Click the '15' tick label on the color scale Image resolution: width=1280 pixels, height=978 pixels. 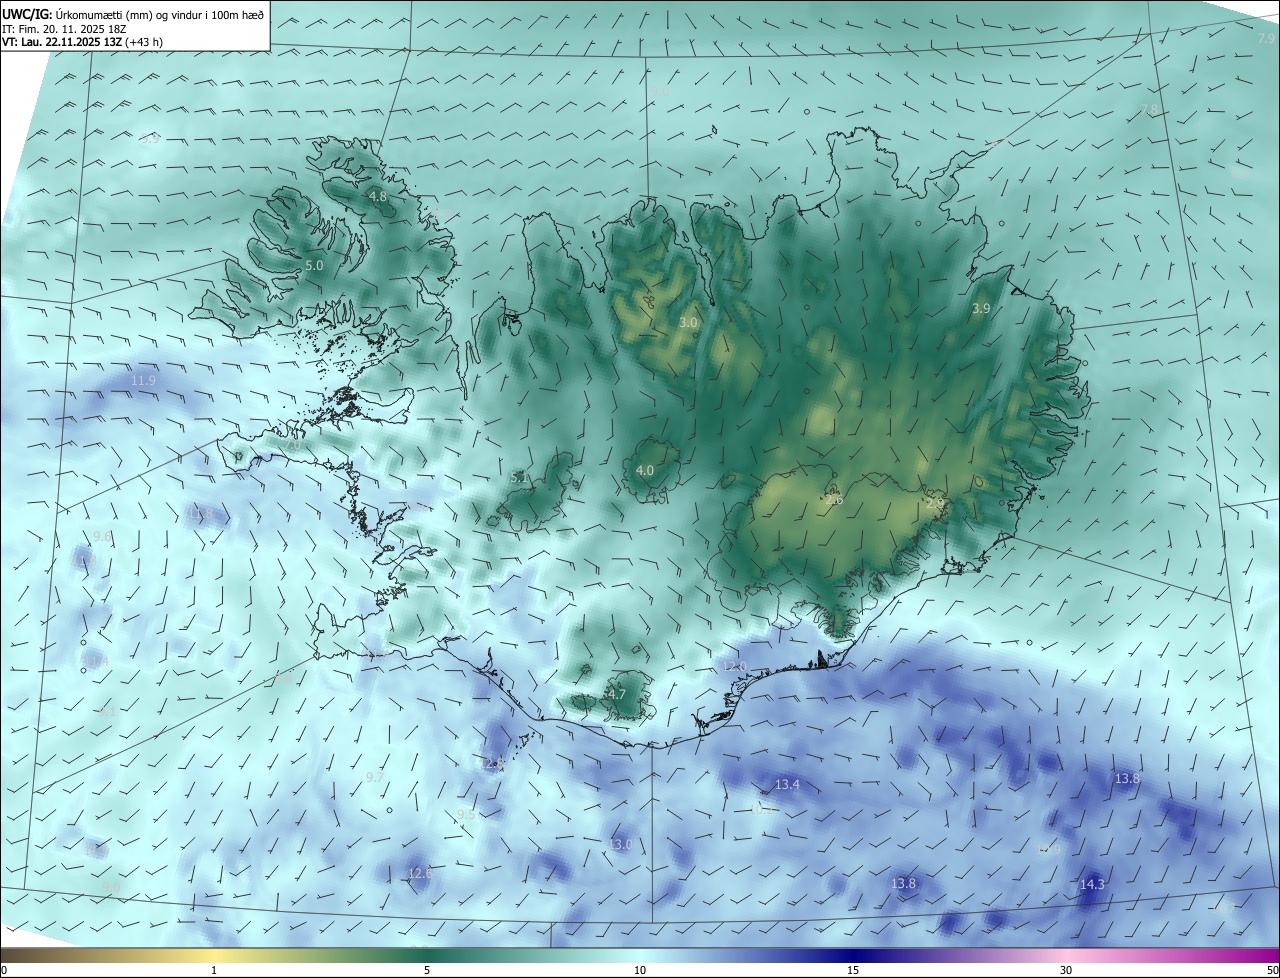point(852,970)
